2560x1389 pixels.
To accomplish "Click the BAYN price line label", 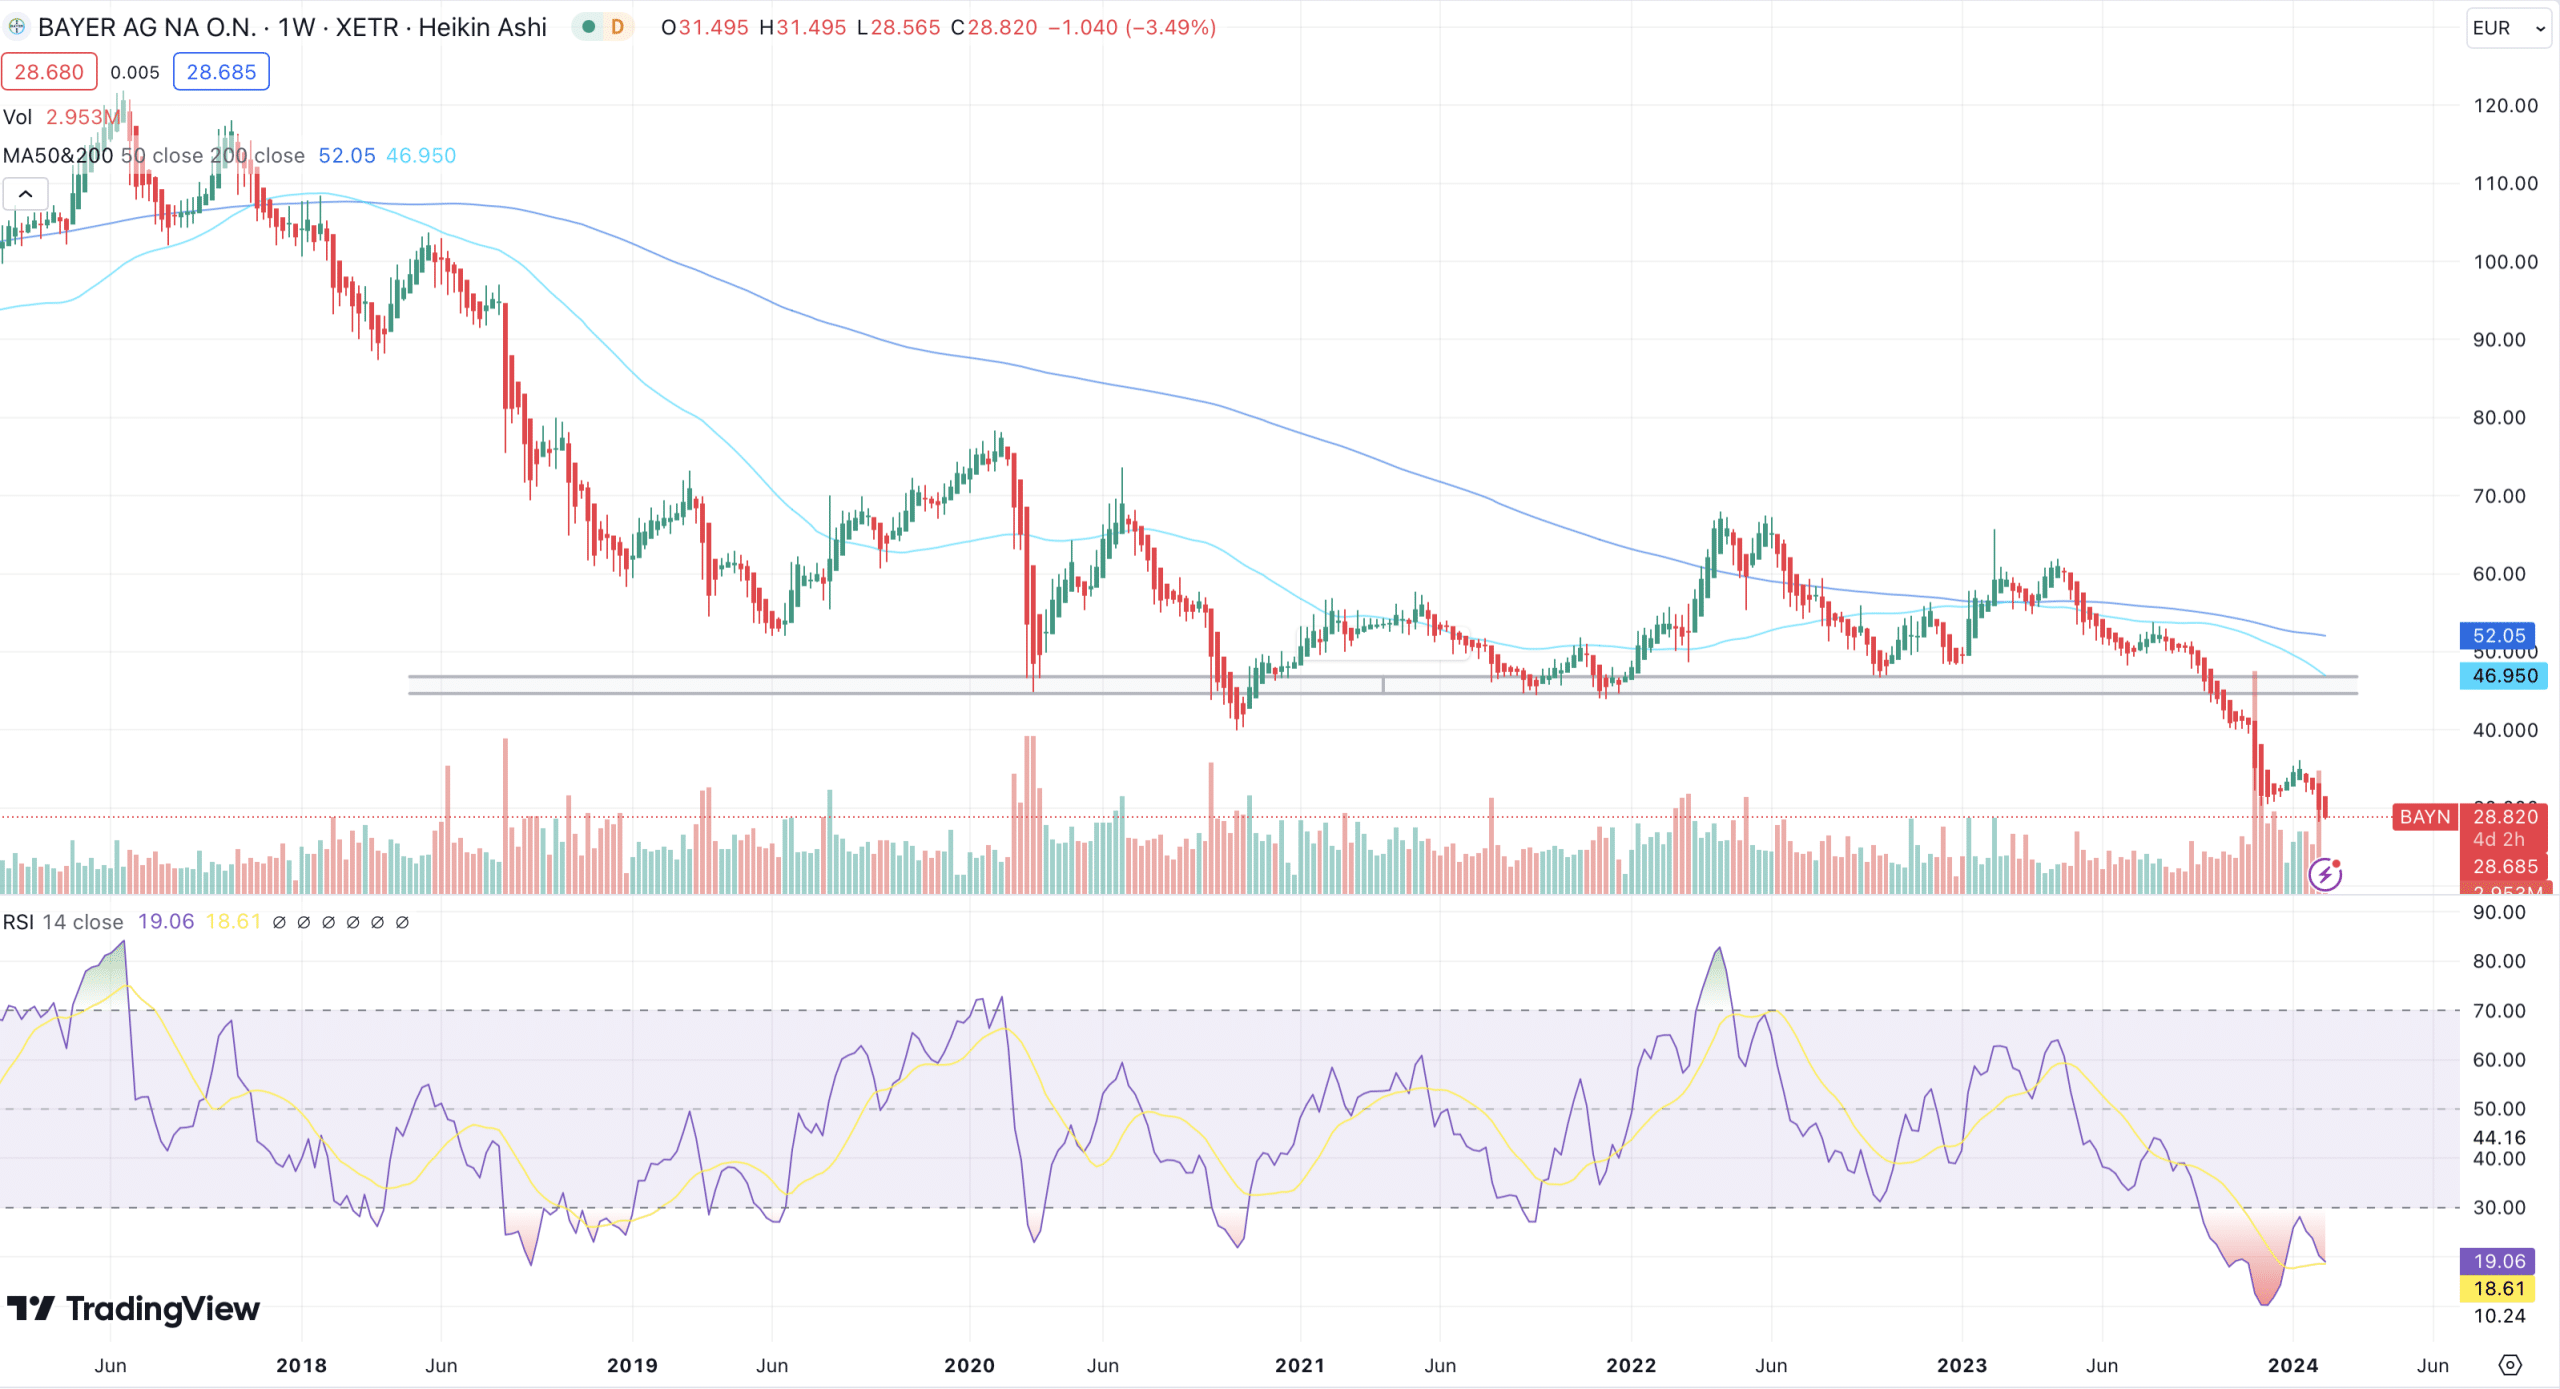I will (x=2425, y=817).
